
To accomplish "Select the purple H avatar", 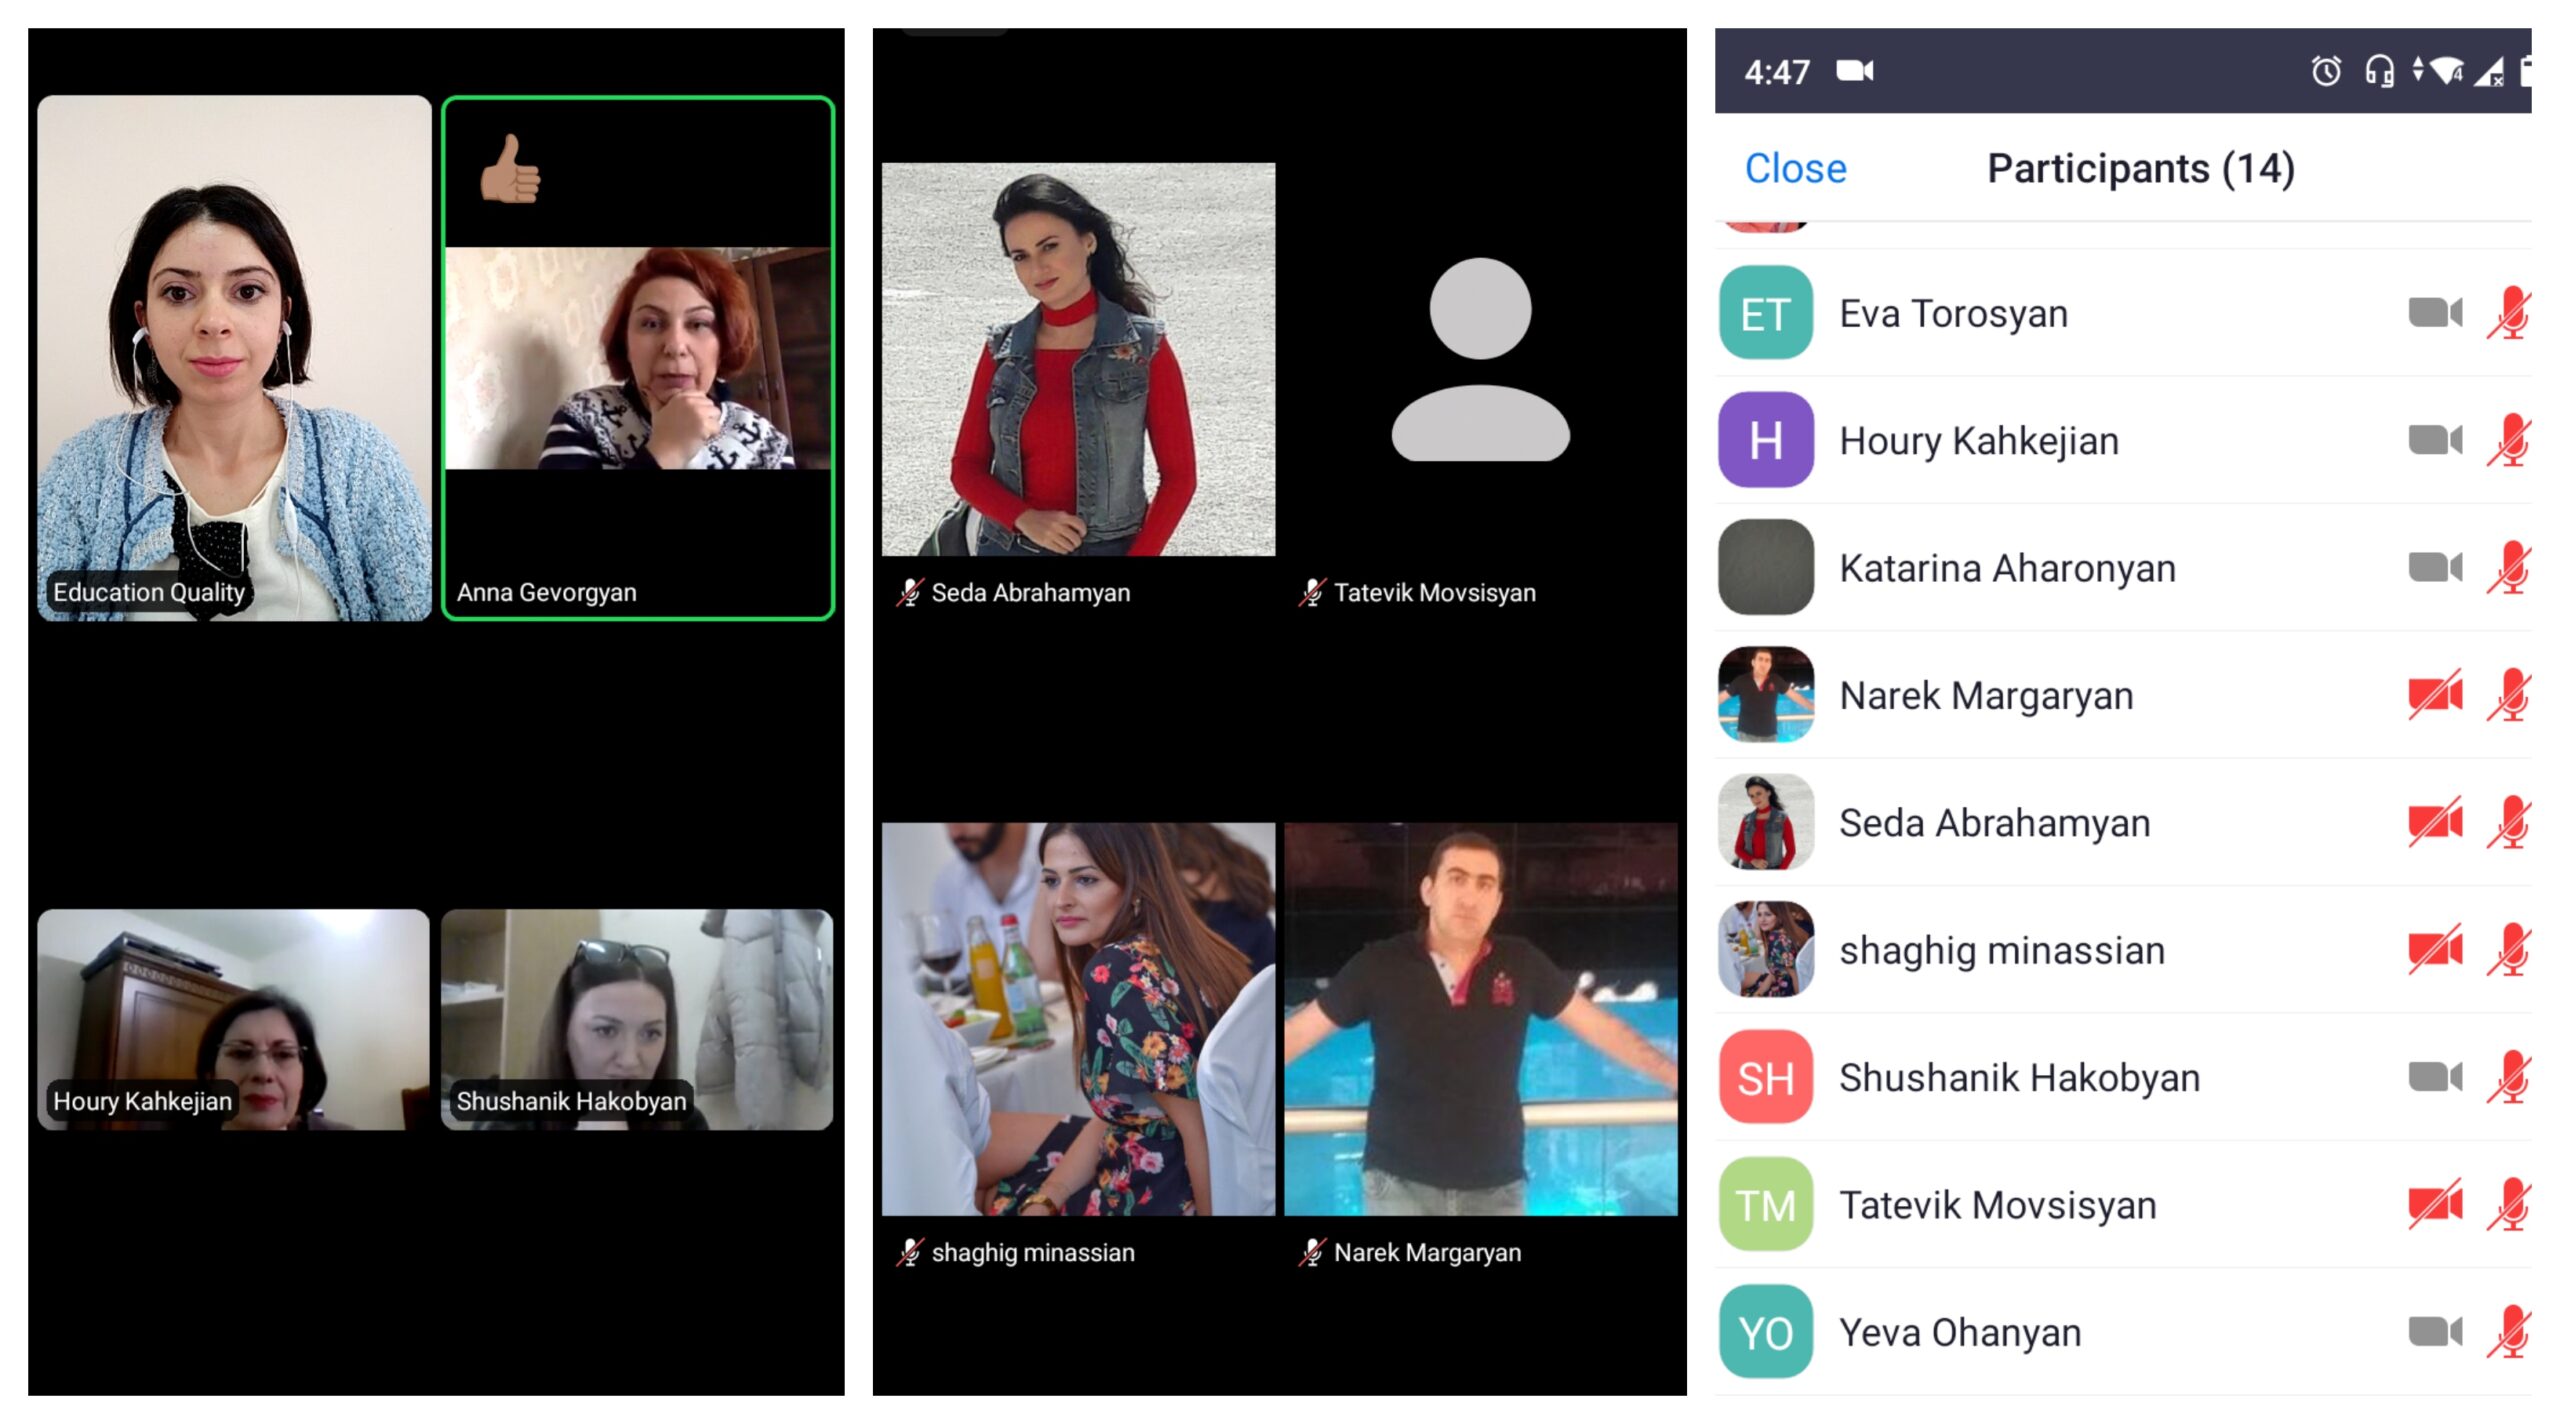I will (x=1765, y=440).
